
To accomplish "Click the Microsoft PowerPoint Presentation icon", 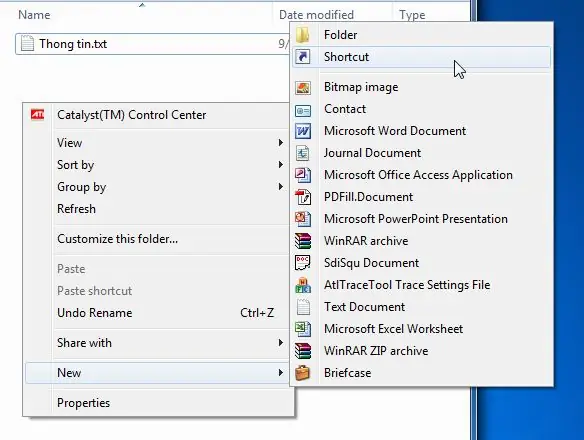I will point(303,219).
